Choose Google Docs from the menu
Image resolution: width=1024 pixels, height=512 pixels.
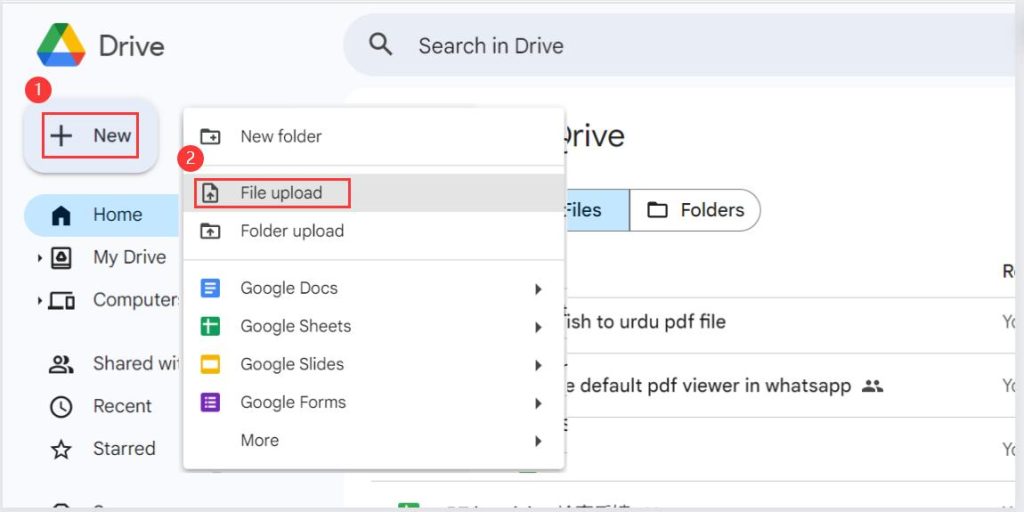coord(374,288)
